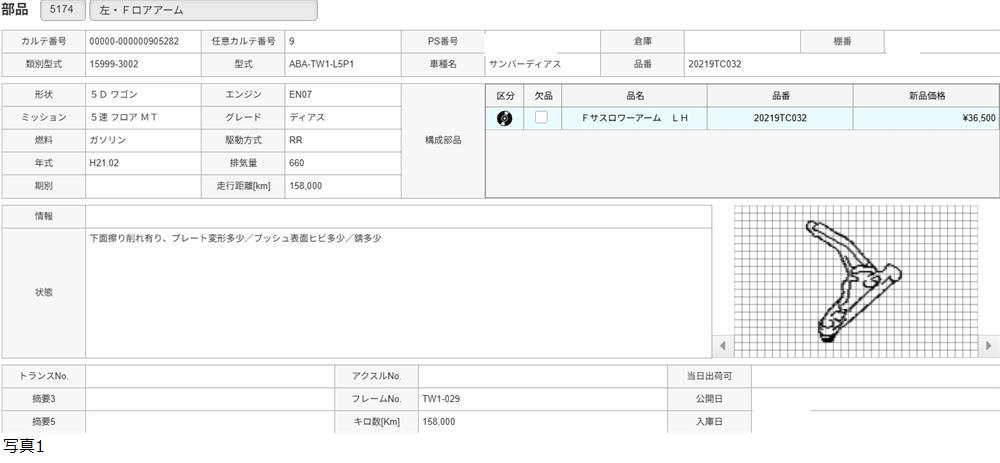
Task: Toggle the 欠品 checkbox for Fサスロワーアーム
Action: point(541,118)
